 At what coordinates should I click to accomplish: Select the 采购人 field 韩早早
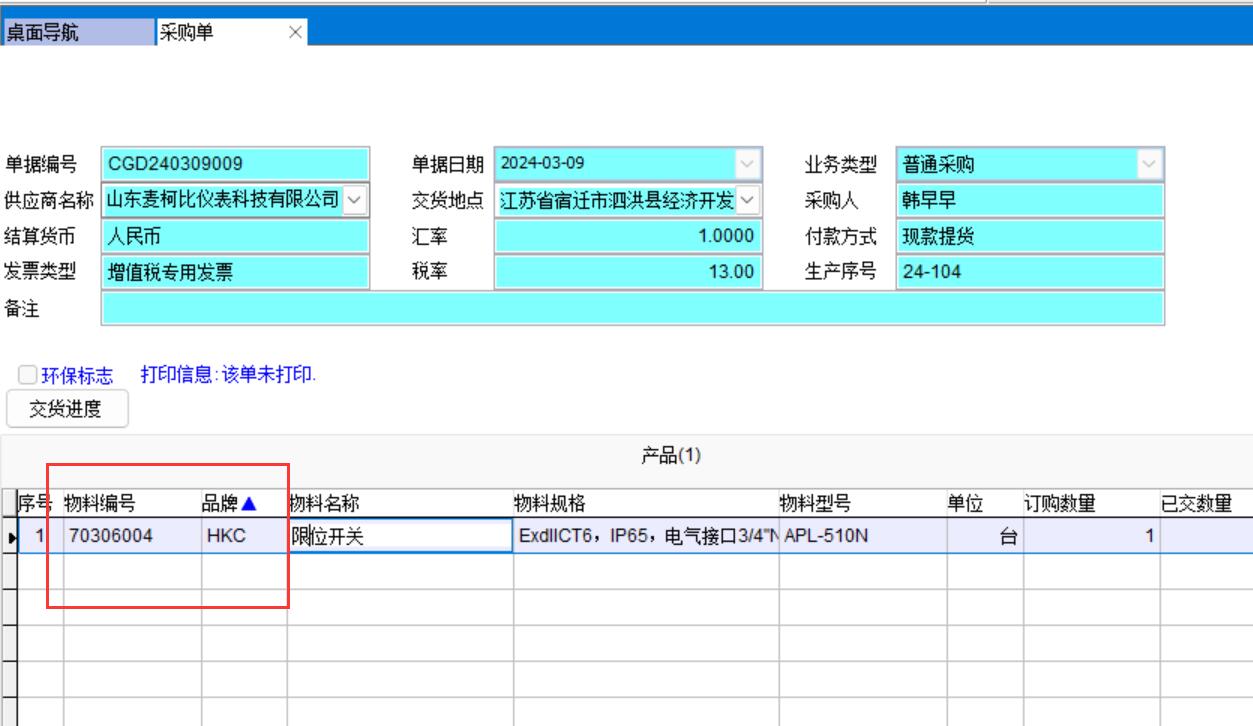click(x=1030, y=200)
